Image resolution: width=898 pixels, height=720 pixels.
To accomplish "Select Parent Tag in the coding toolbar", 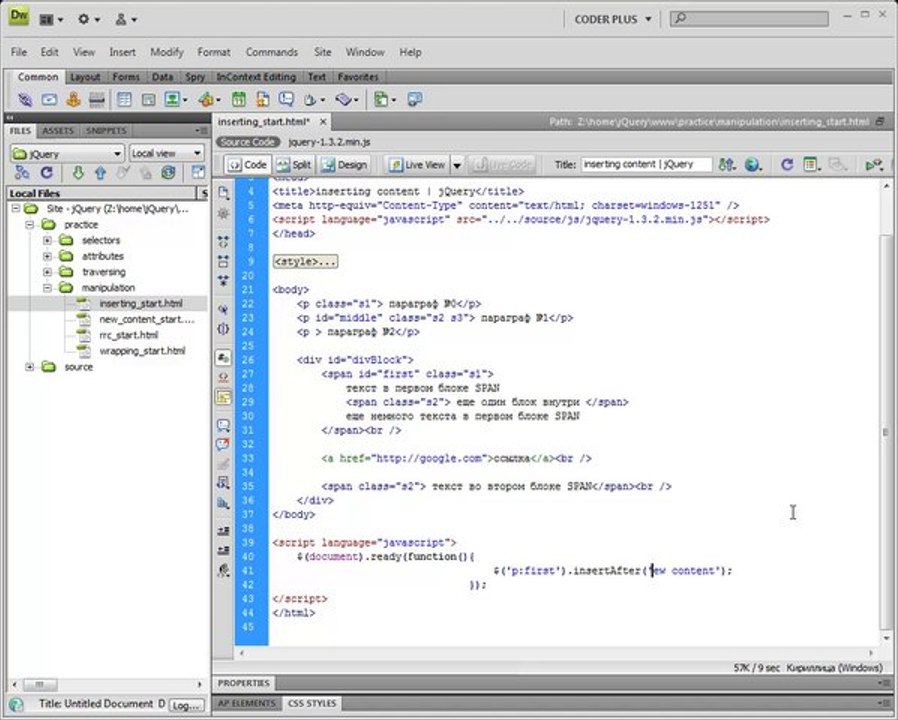I will coord(223,309).
